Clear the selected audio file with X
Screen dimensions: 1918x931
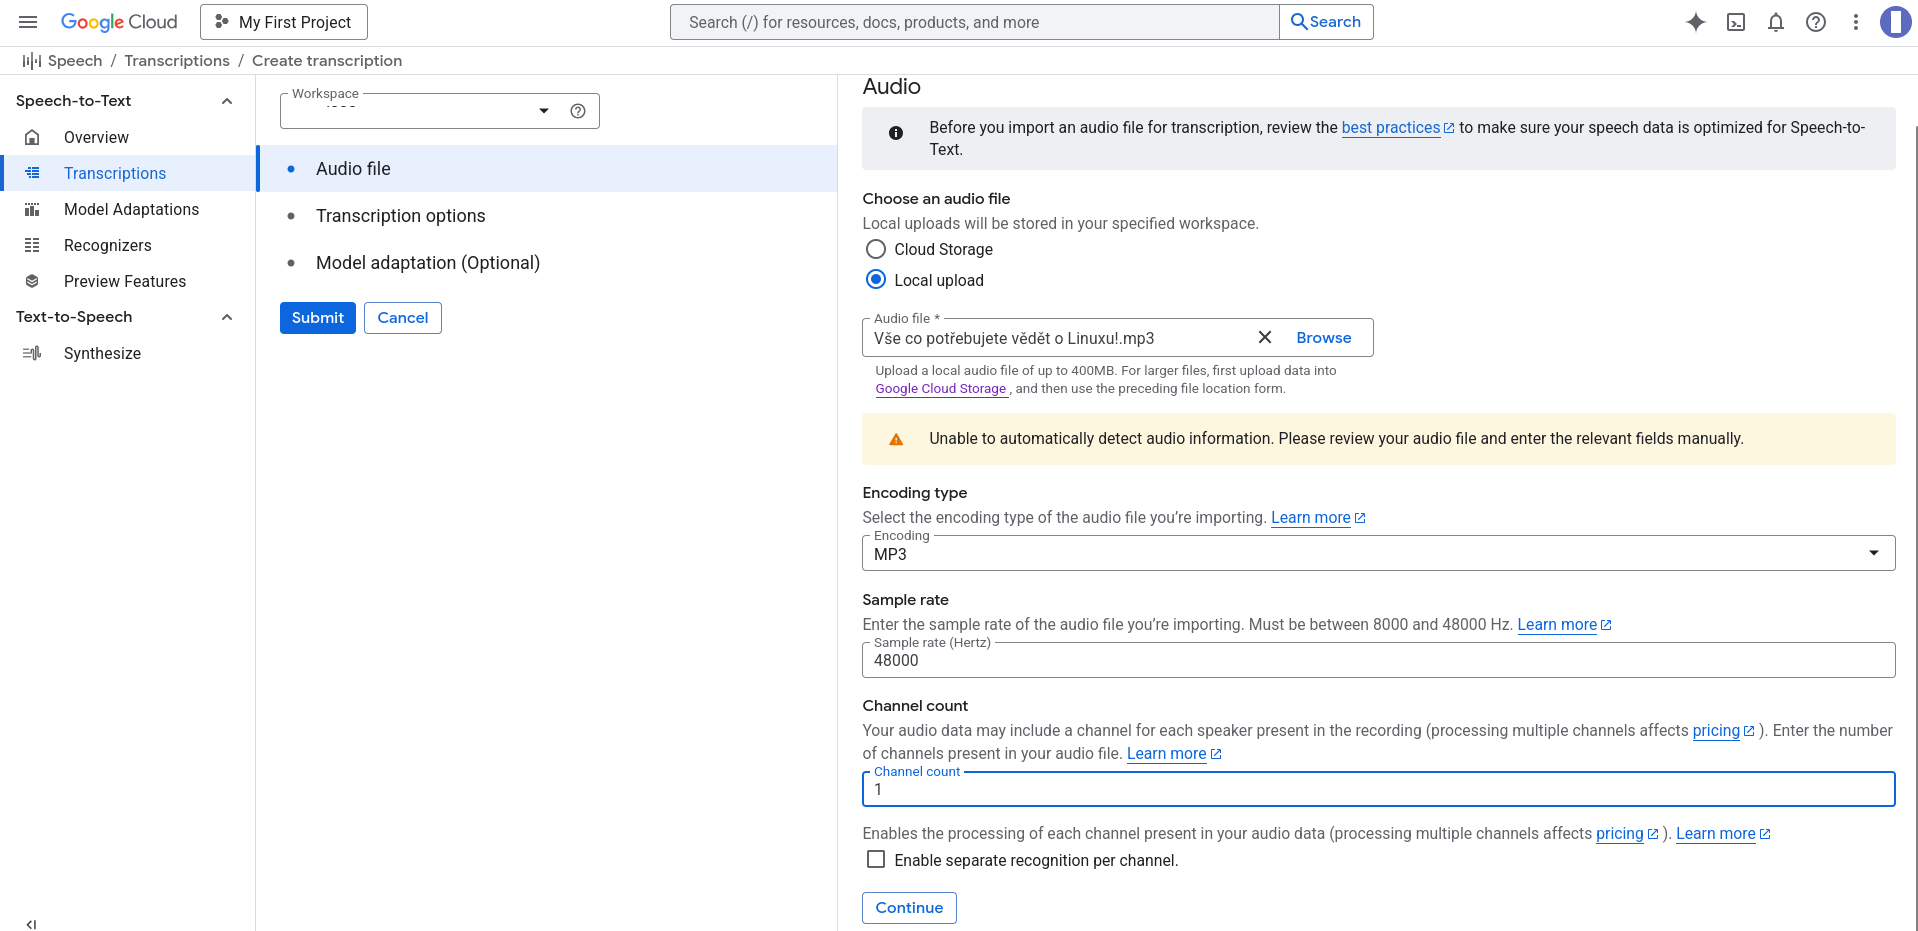[1265, 338]
